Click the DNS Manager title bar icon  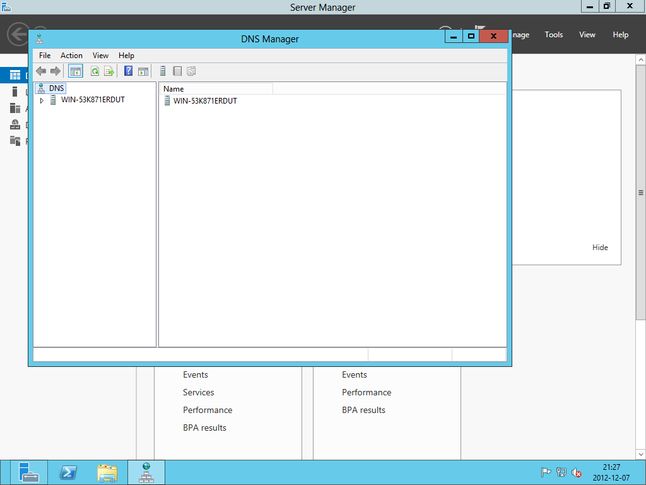click(x=40, y=39)
